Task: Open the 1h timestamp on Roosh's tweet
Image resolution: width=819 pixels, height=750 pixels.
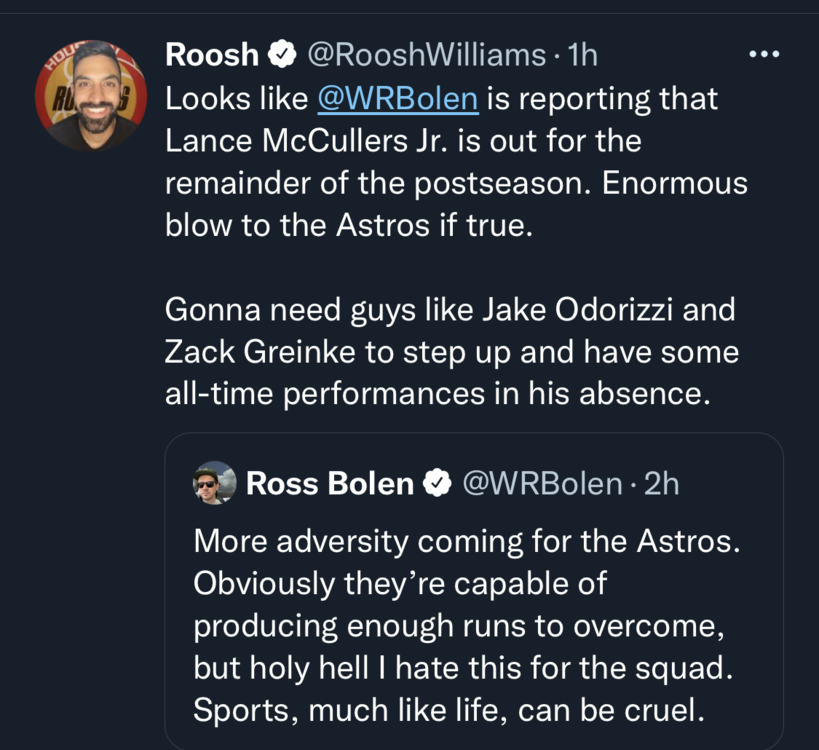Action: click(581, 55)
